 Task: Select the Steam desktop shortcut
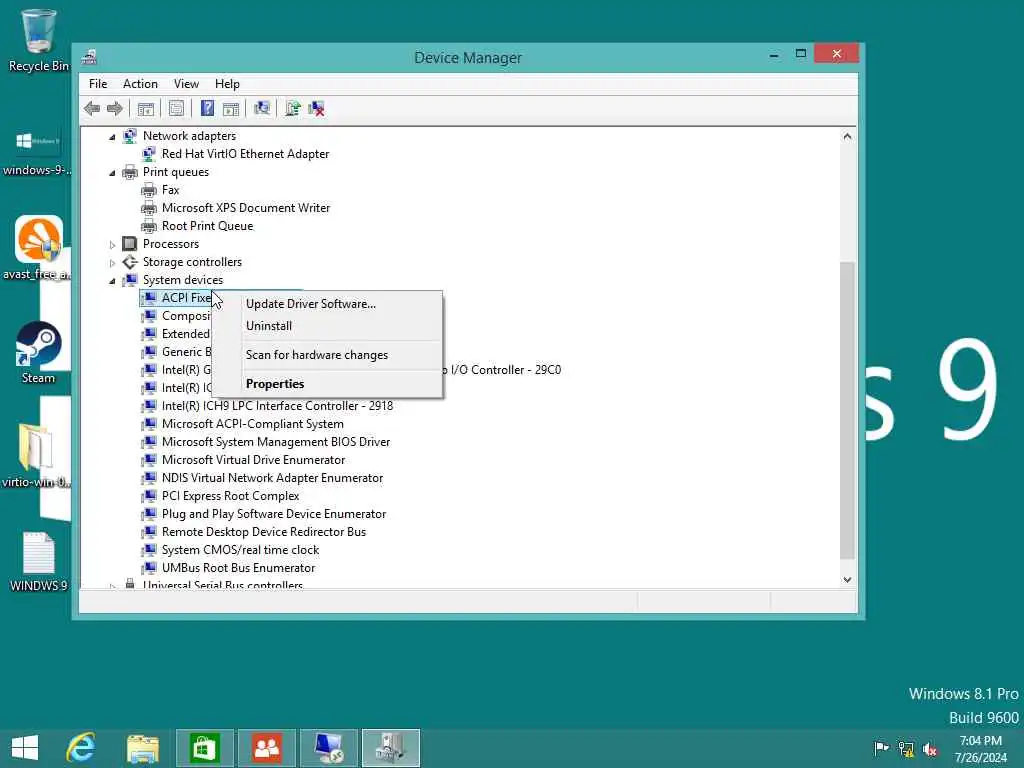click(38, 353)
